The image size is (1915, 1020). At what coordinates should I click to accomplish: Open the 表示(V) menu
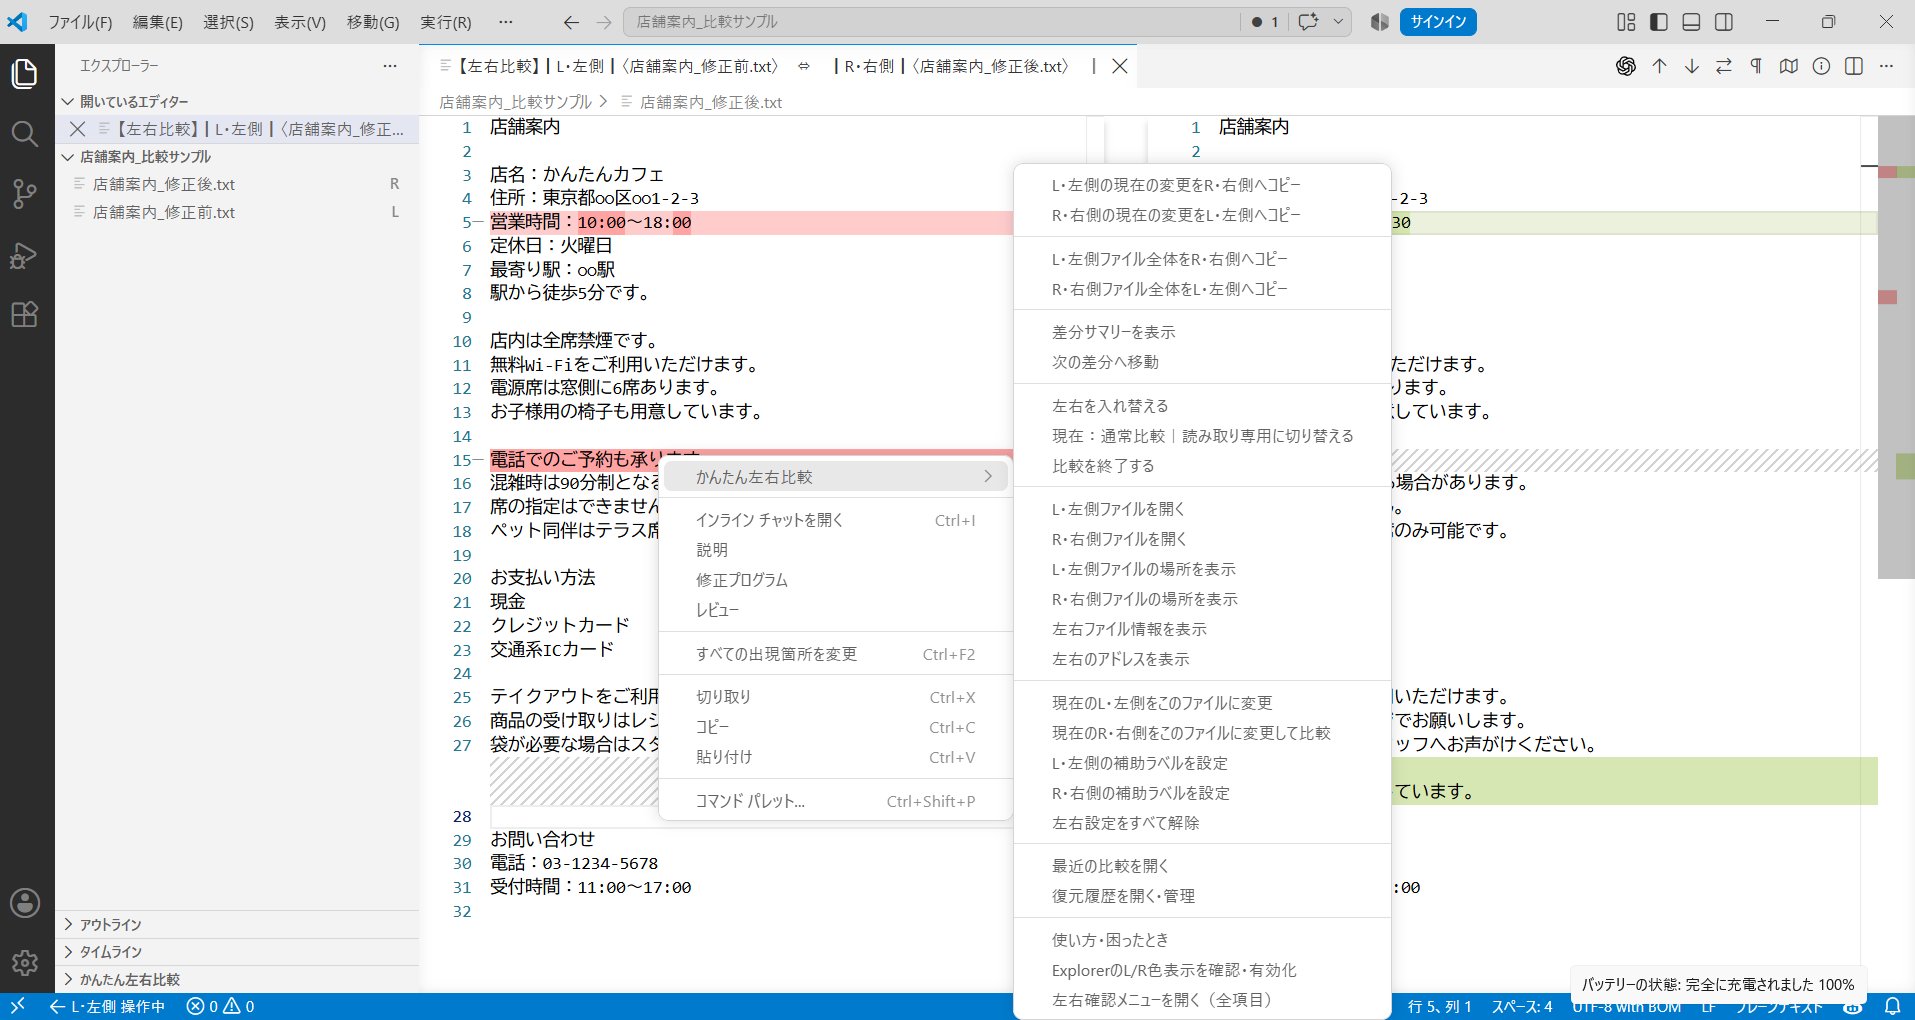[x=300, y=22]
